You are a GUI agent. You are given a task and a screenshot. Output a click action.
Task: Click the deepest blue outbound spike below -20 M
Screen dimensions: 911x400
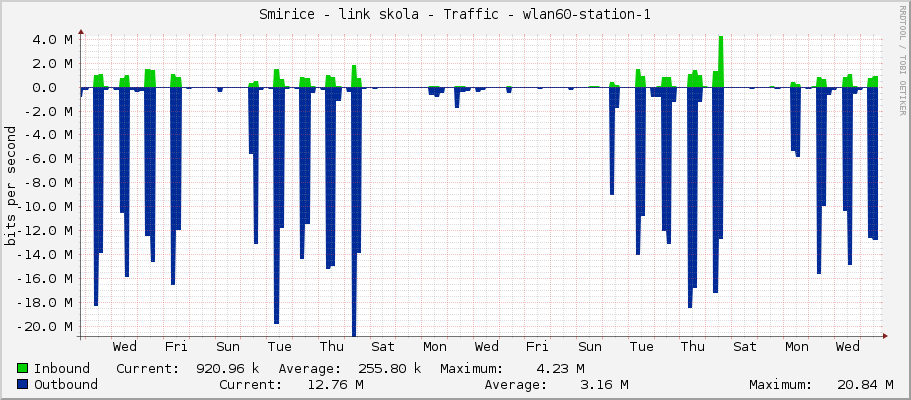tap(354, 212)
